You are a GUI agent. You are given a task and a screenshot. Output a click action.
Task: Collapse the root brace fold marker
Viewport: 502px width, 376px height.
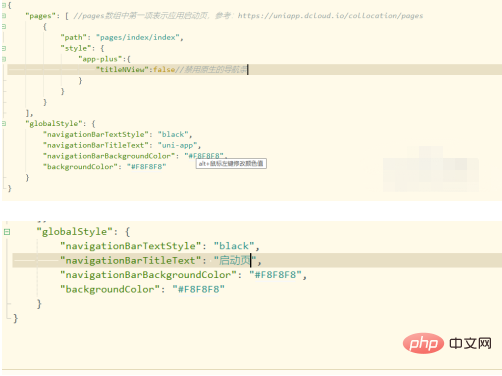coord(4,5)
